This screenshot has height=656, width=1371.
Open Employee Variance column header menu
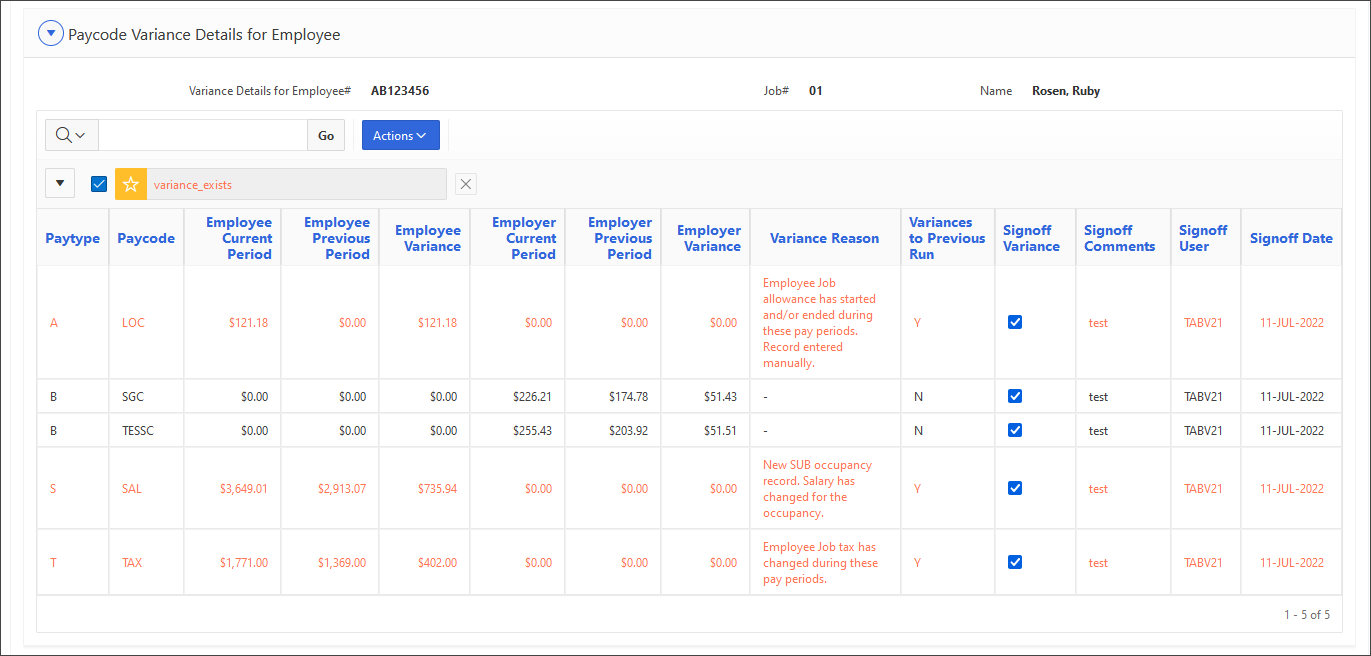(427, 238)
